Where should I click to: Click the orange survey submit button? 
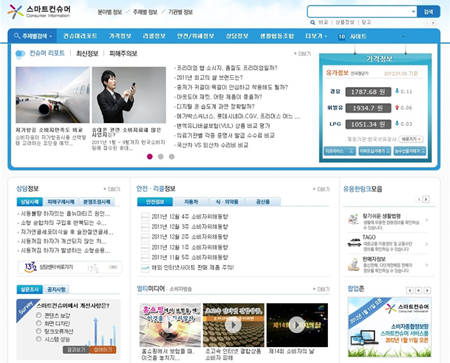(103, 349)
